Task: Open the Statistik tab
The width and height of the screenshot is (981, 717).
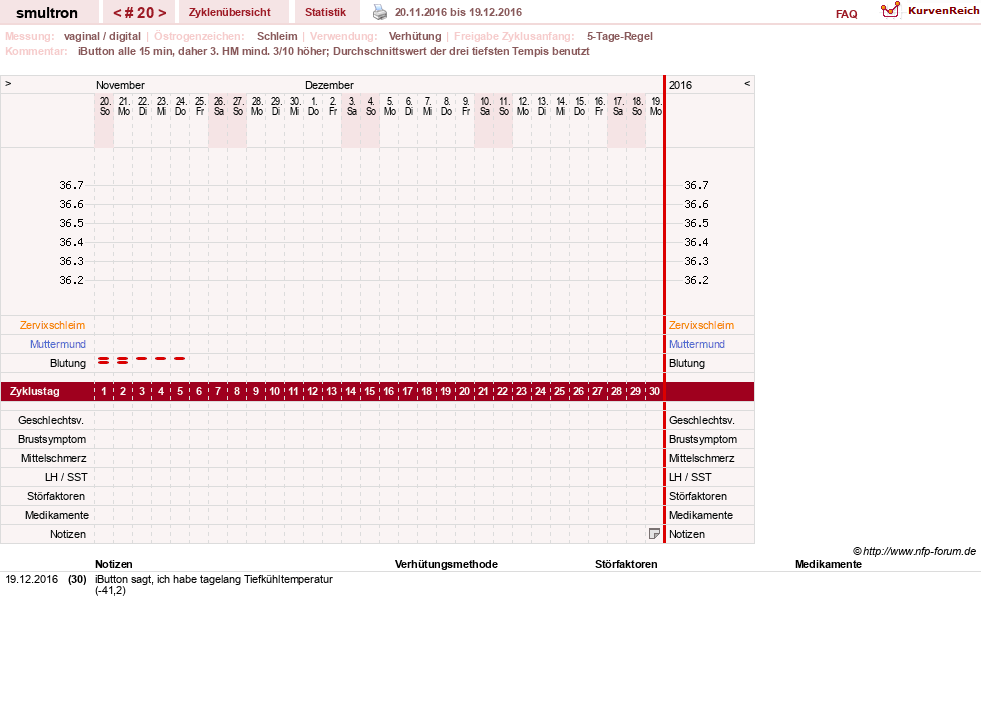Action: click(x=325, y=12)
